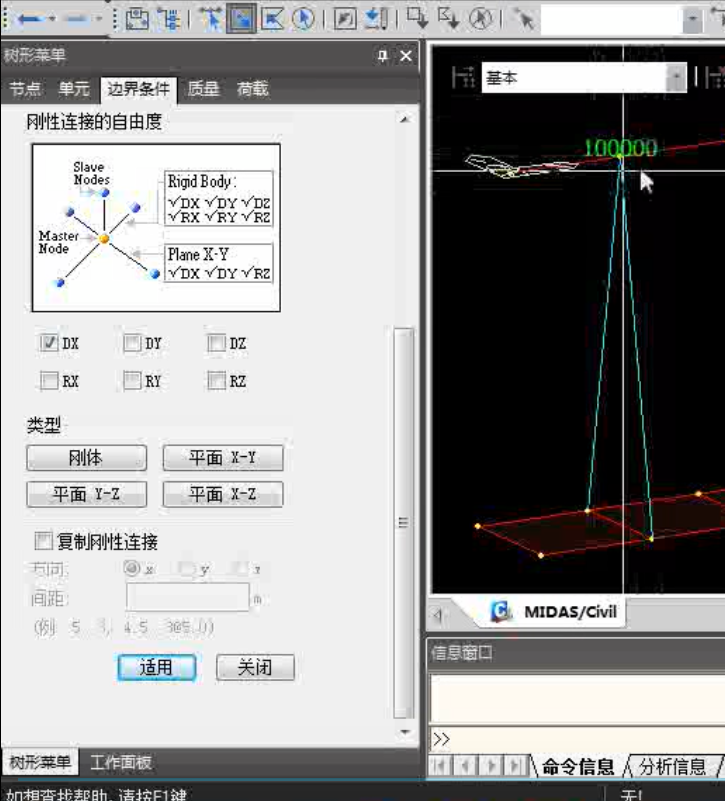The image size is (725, 801).
Task: Switch to the 树形菜单 bottom tab
Action: tap(40, 762)
